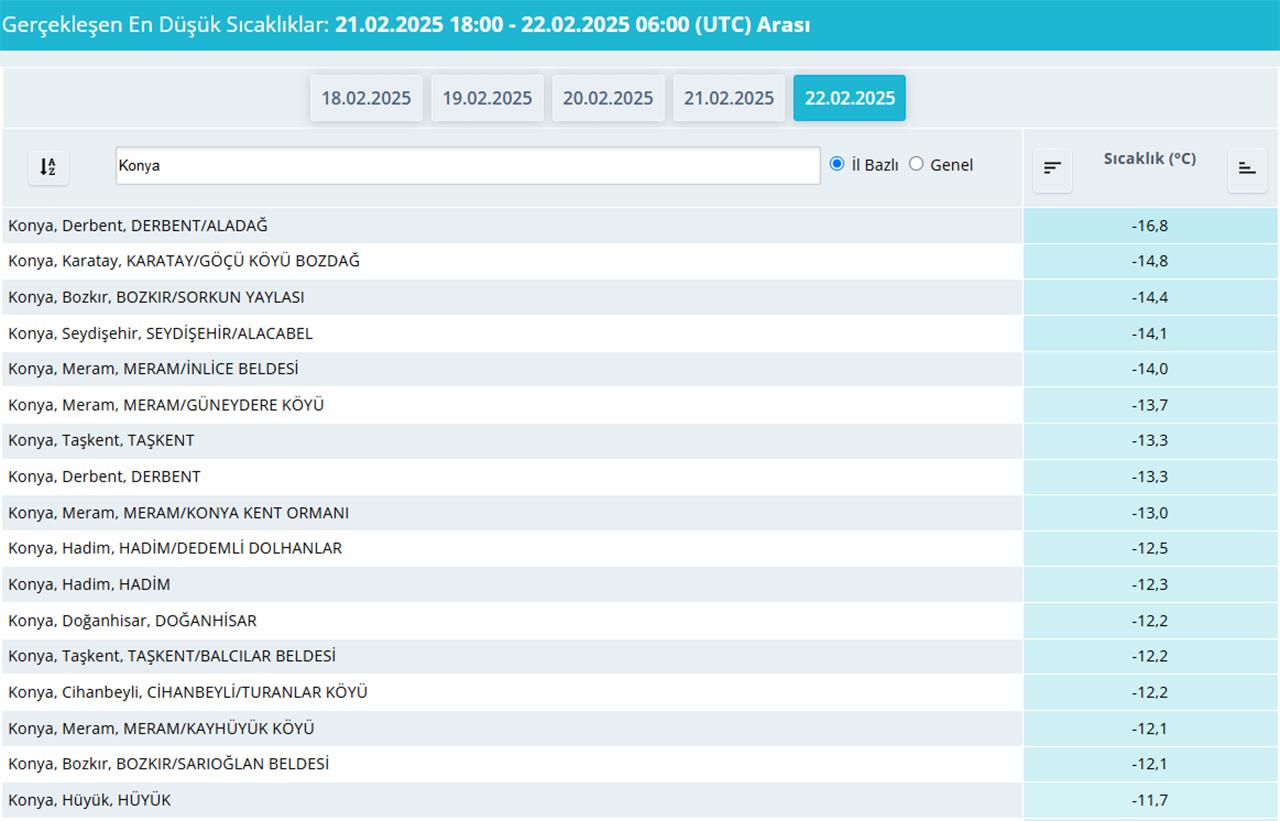Go to the 21.02.2025 date tab
1280x821 pixels.
point(729,98)
